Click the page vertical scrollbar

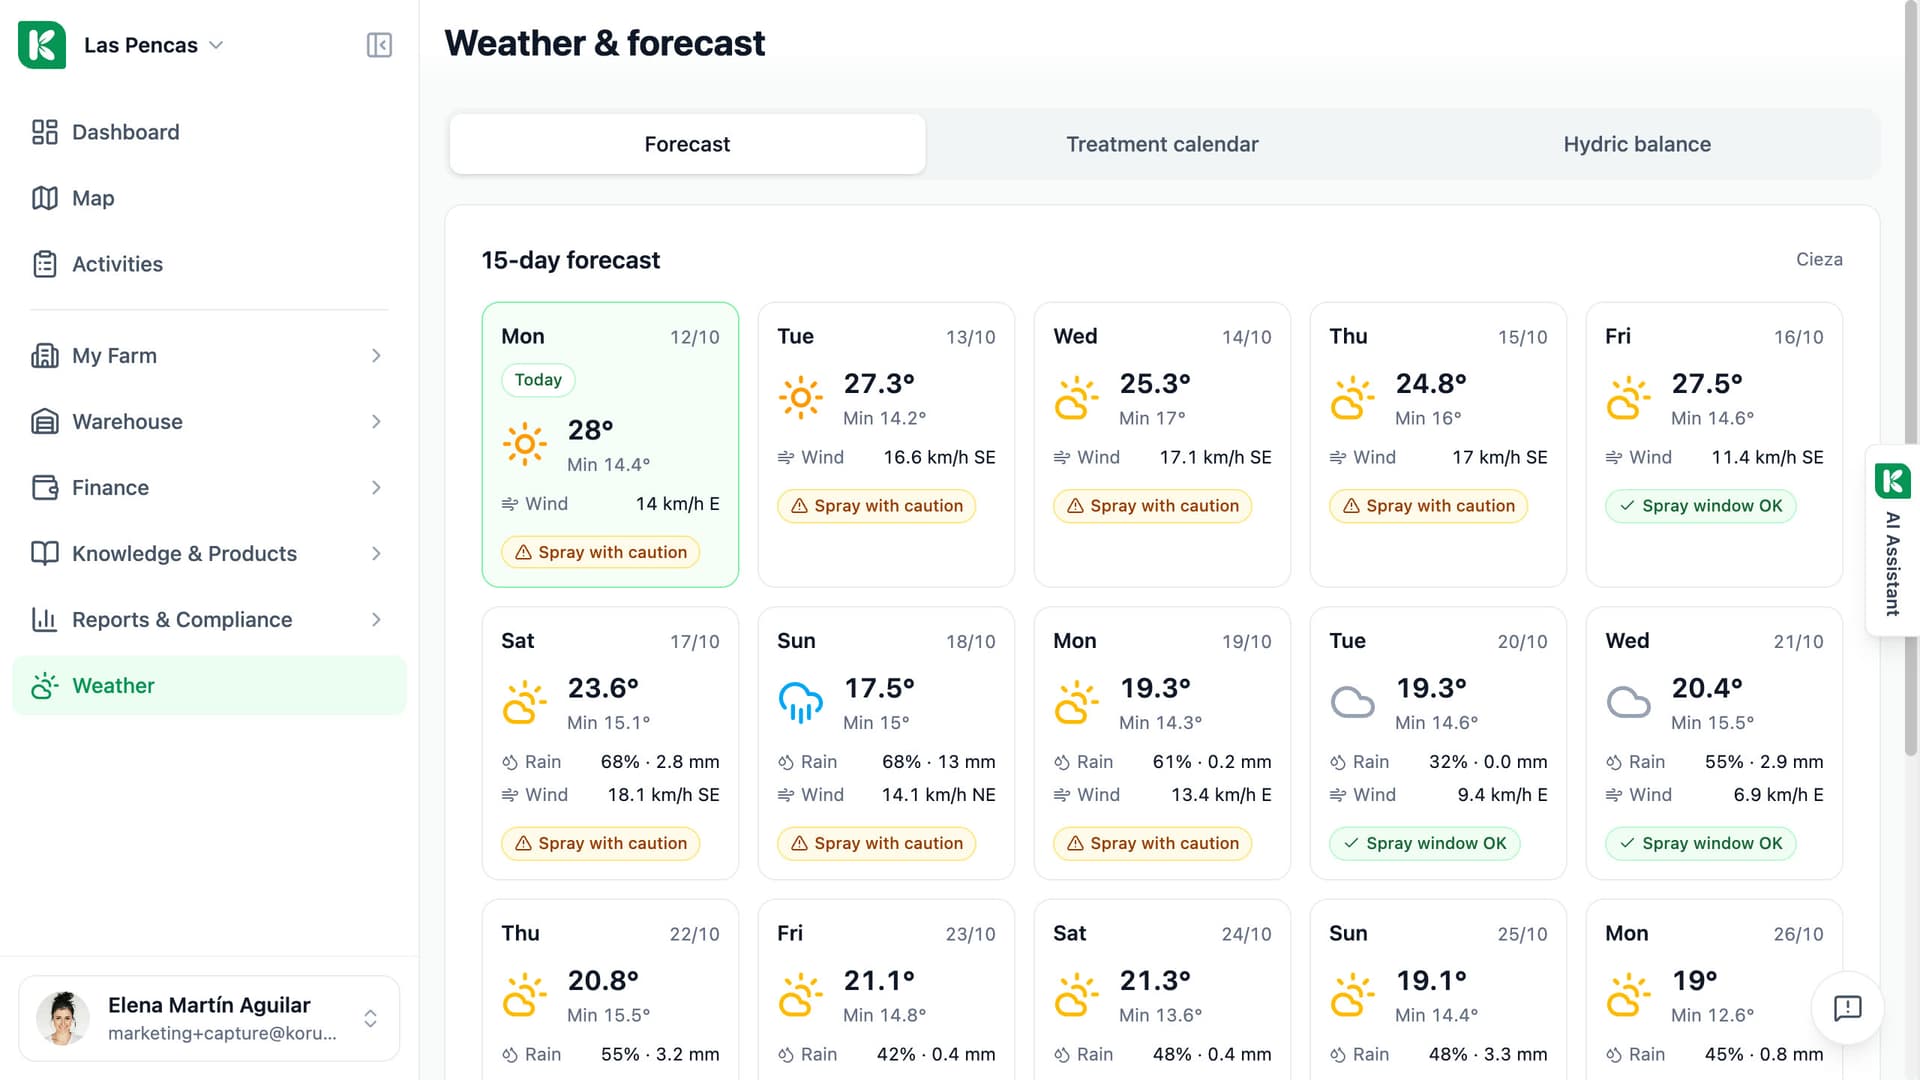[1911, 380]
